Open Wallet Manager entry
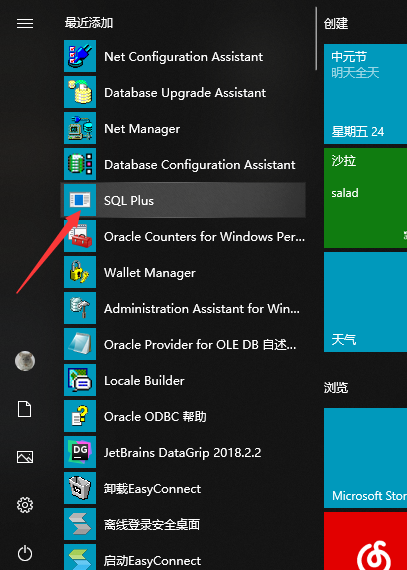 point(183,272)
